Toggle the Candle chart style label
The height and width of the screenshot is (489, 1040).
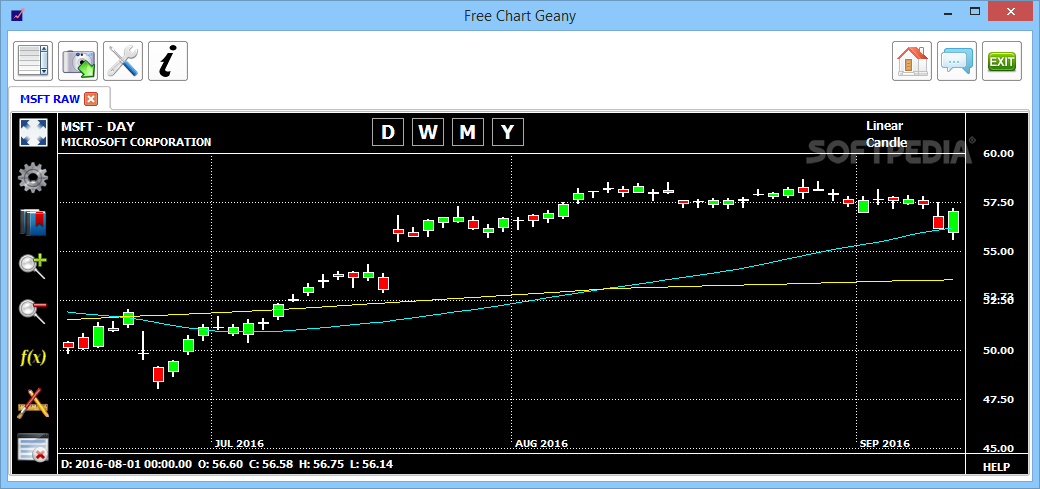pos(886,143)
